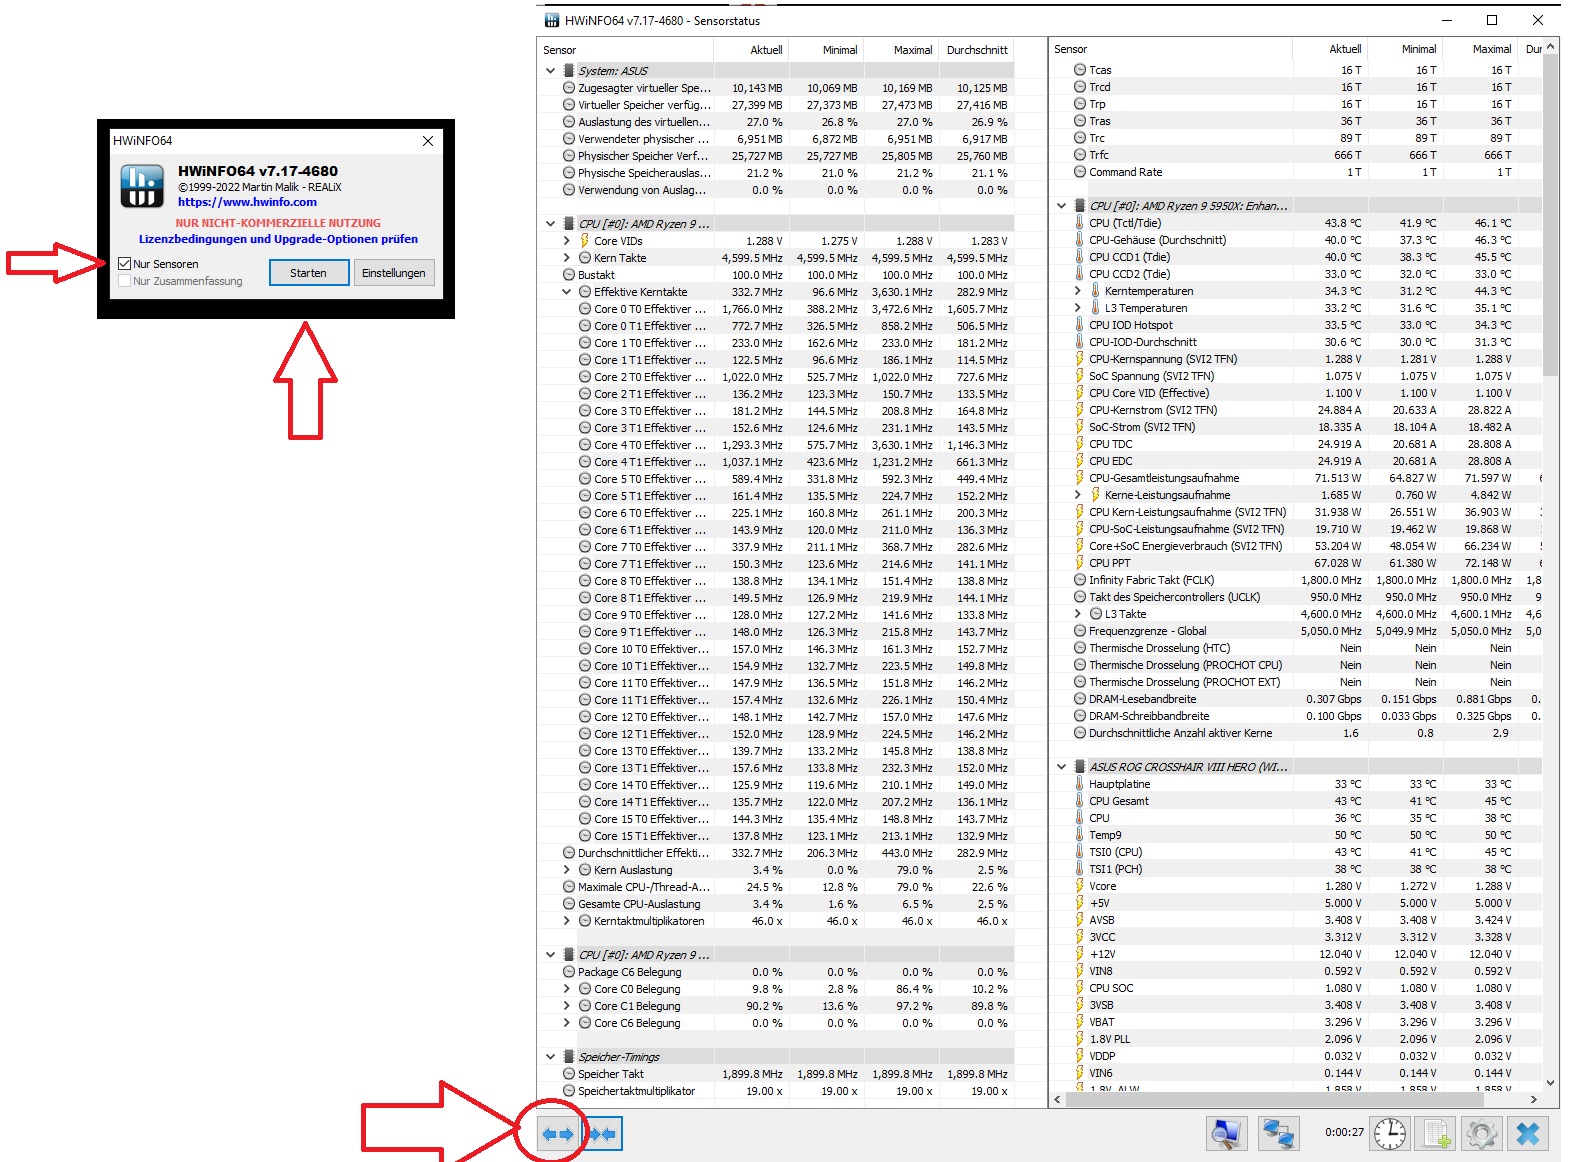Click the circle icon beside Bustakt

(x=569, y=275)
